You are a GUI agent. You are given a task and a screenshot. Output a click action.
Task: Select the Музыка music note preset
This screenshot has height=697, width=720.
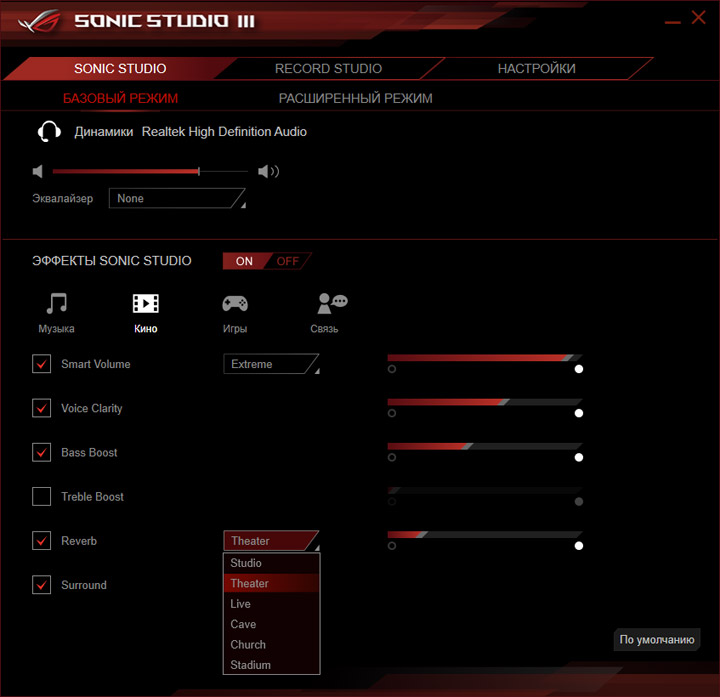pyautogui.click(x=56, y=313)
